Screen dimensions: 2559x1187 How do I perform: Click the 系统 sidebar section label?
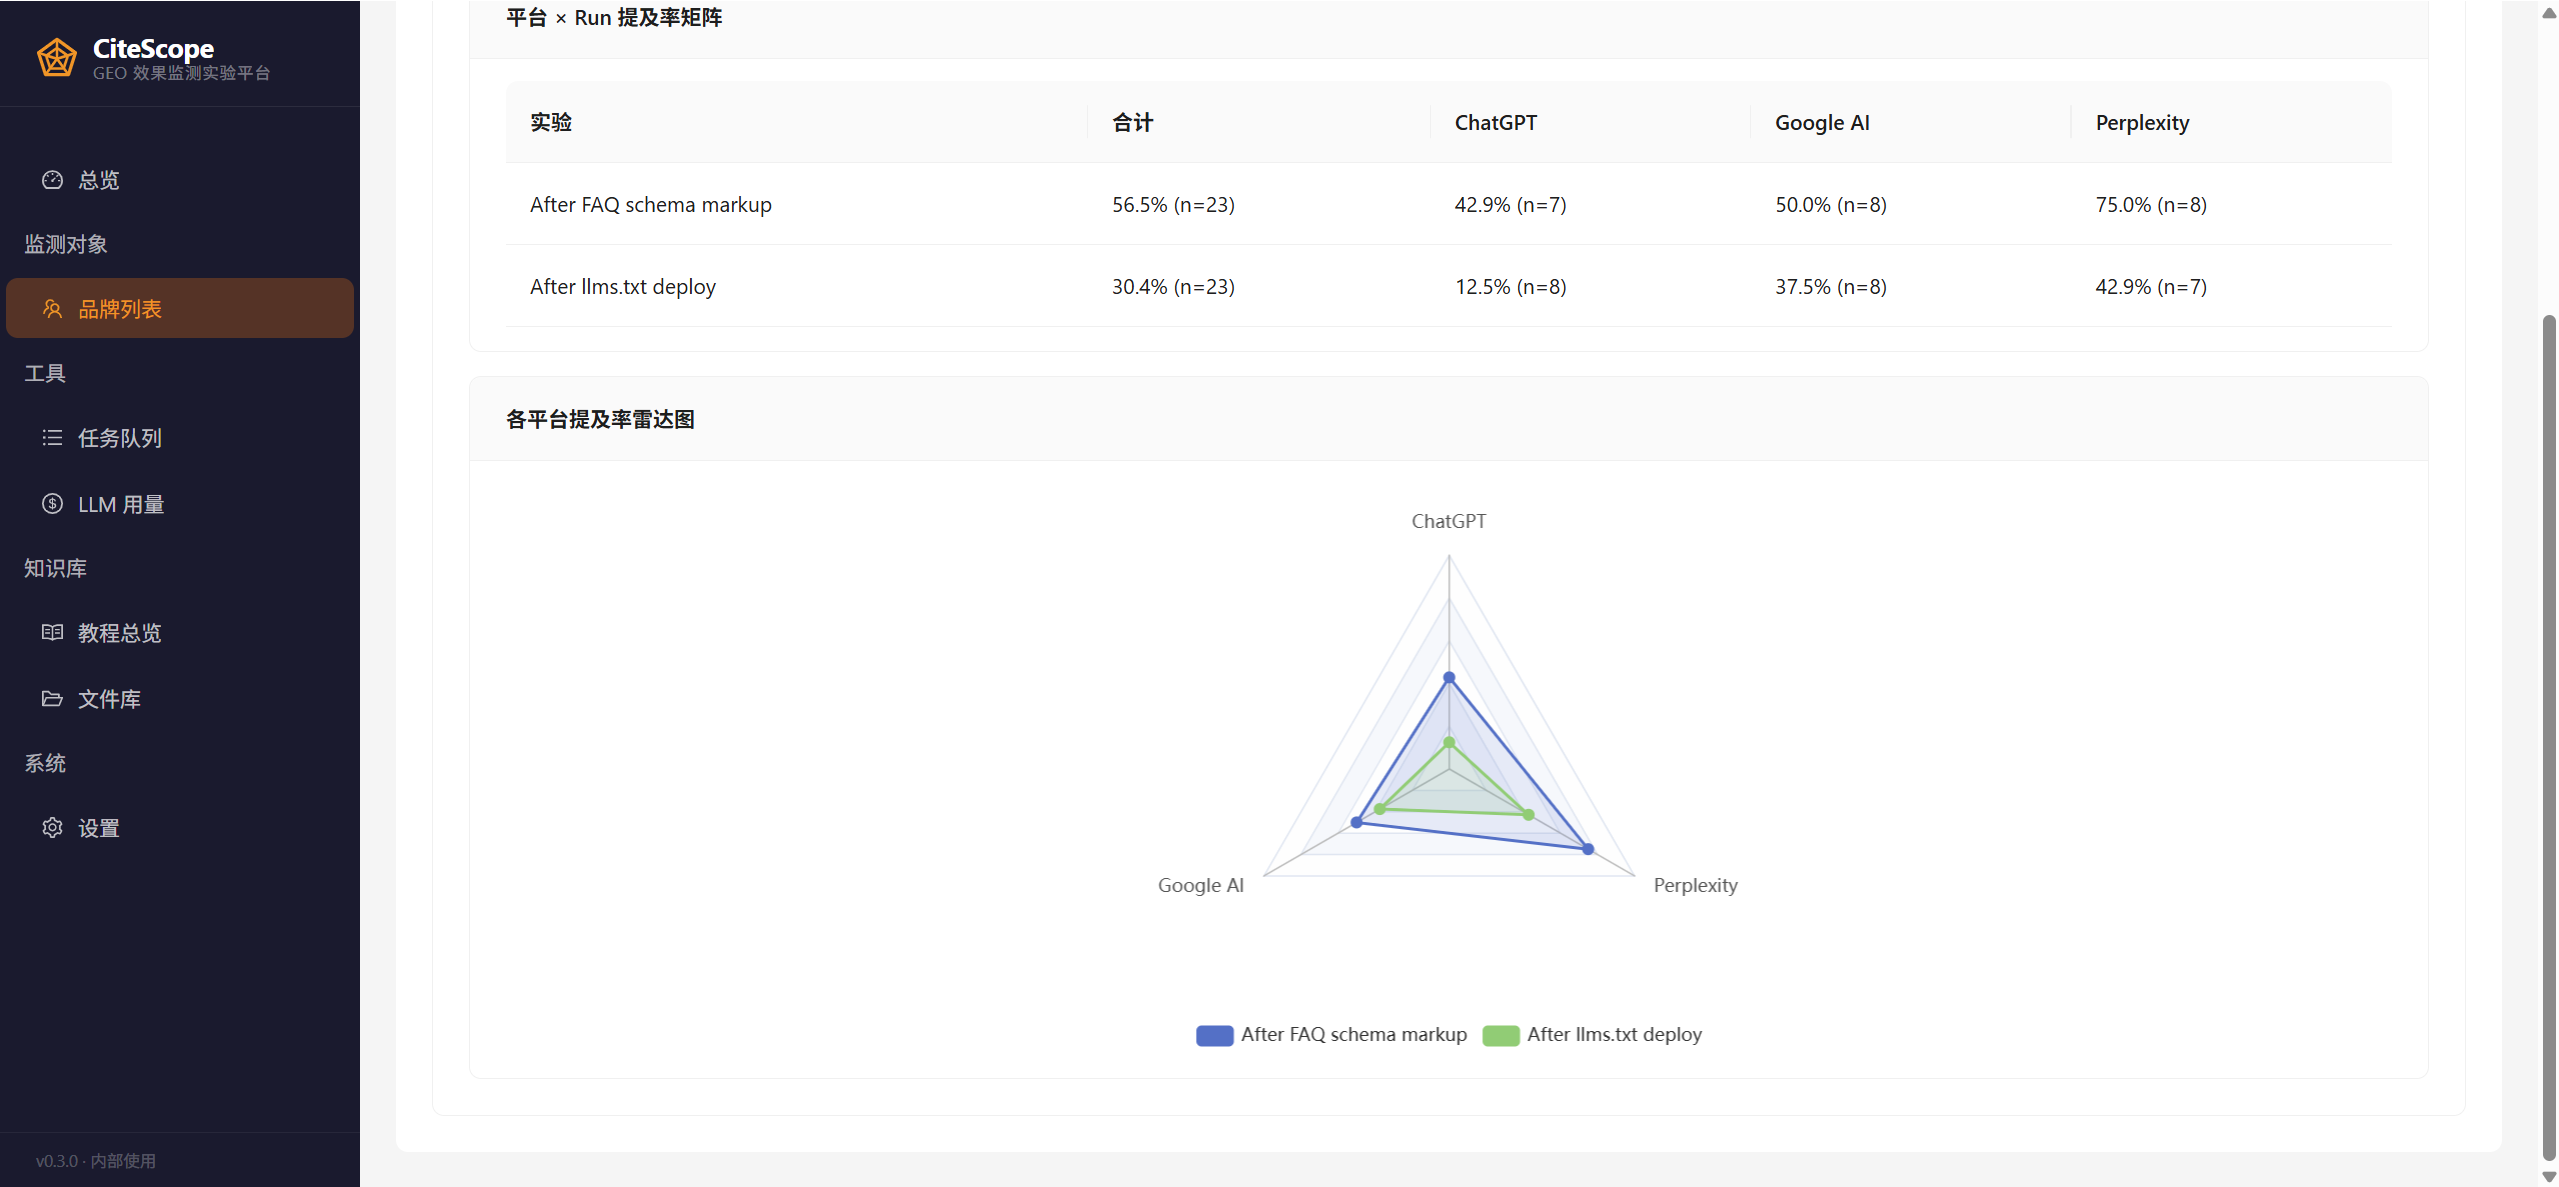pos(45,763)
